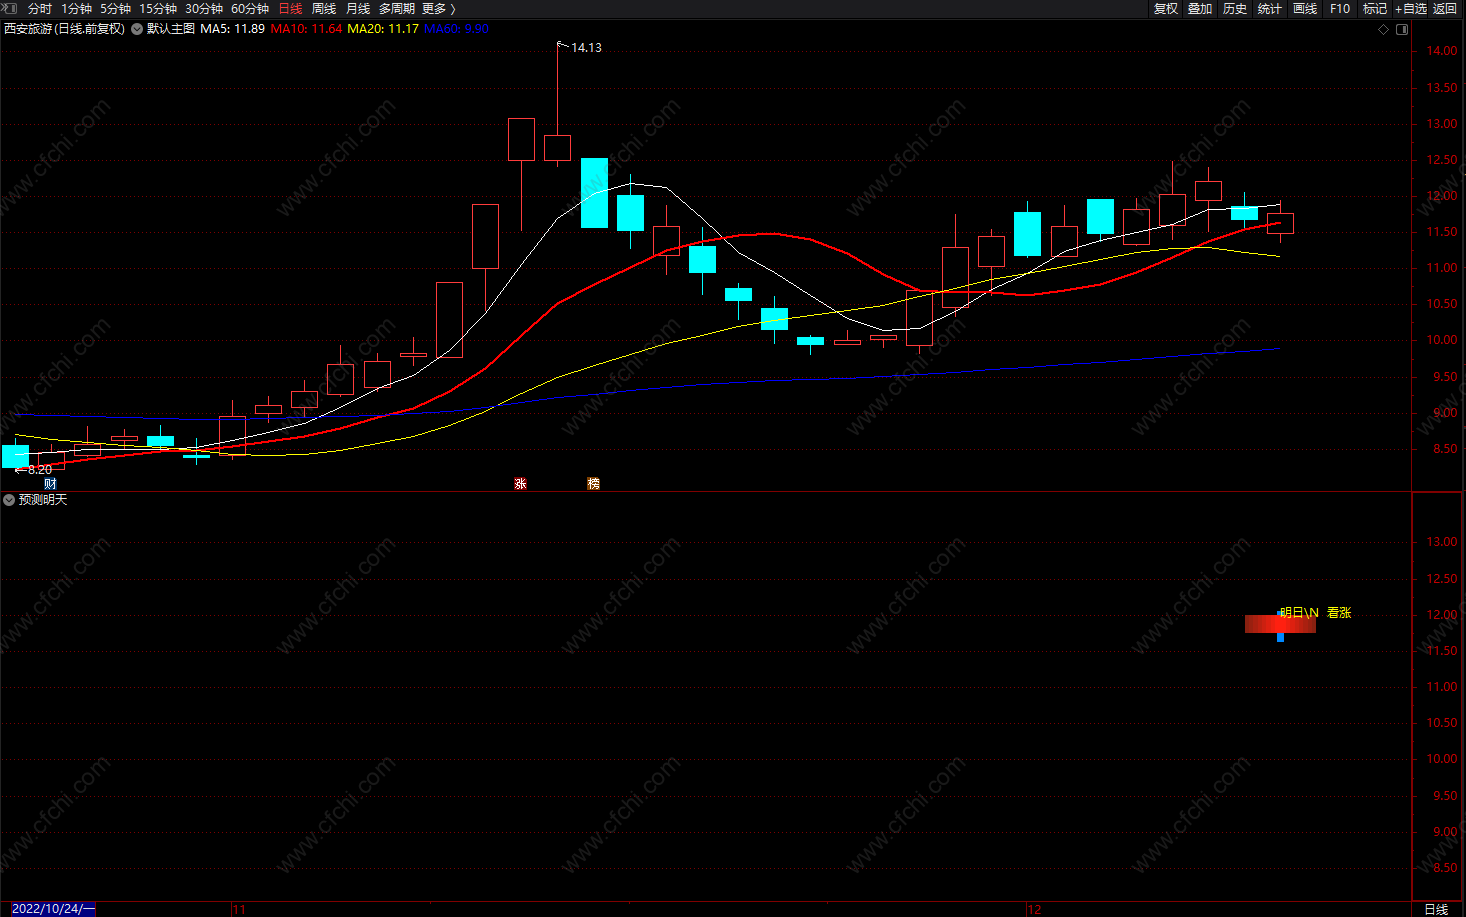The image size is (1466, 917).
Task: Click the 标记 mark button
Action: tap(1375, 8)
